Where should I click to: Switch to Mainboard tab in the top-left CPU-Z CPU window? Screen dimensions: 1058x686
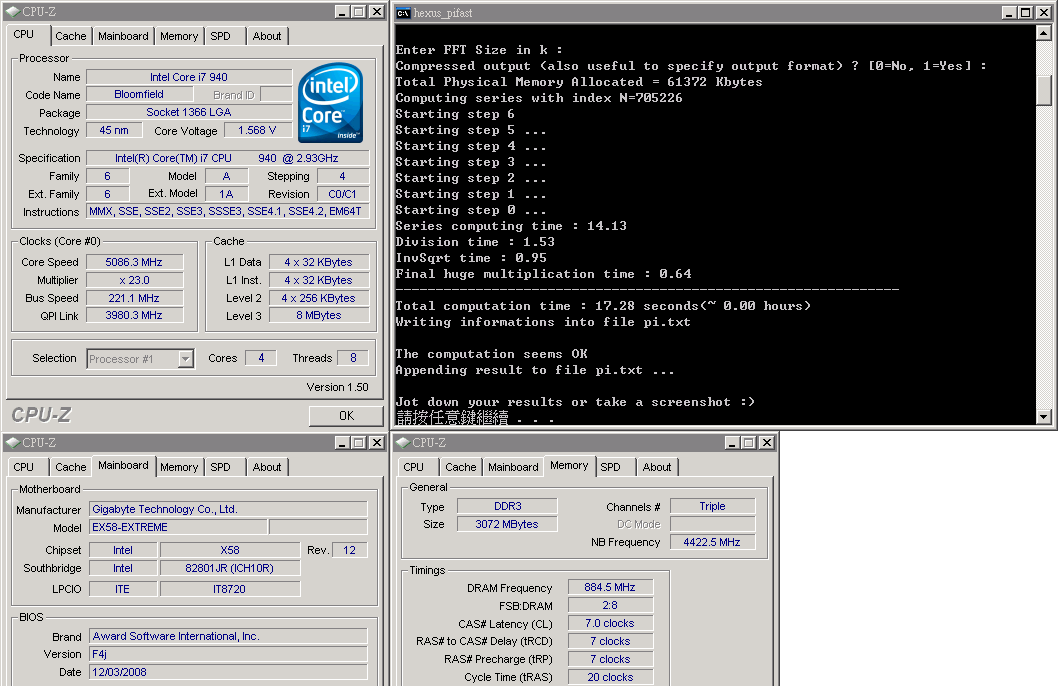123,36
